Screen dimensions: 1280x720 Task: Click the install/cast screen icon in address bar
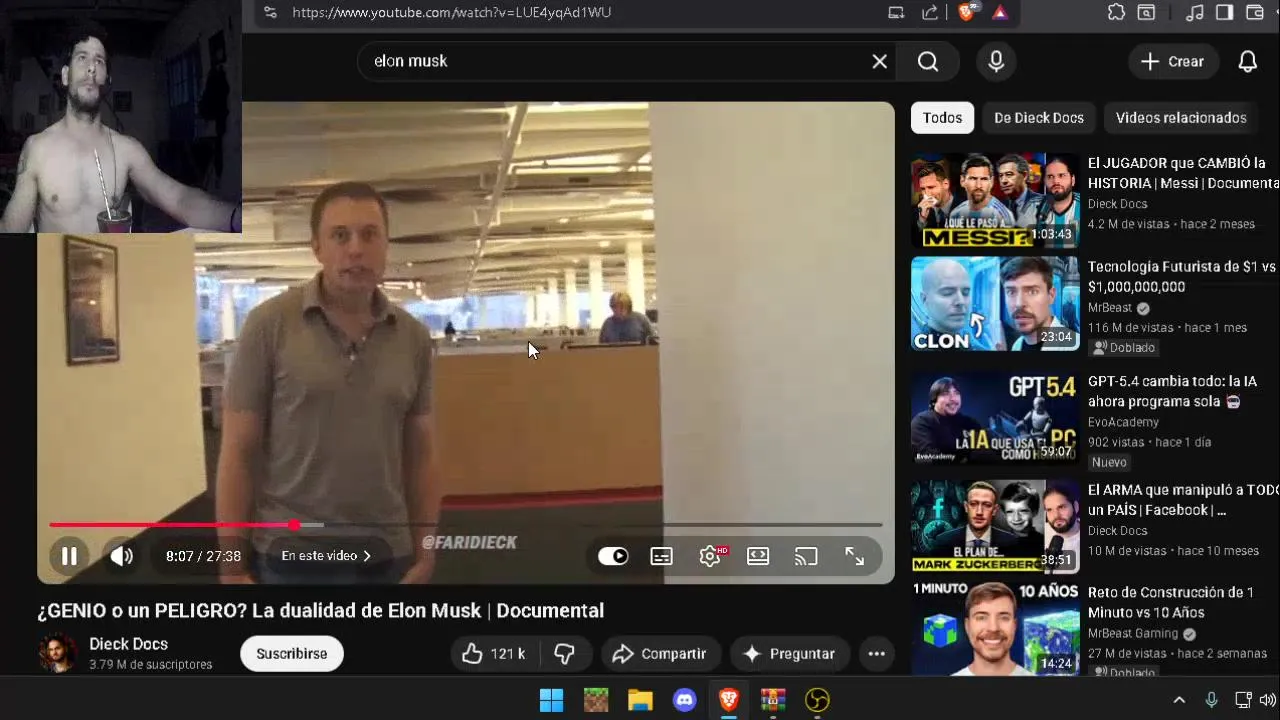click(896, 12)
